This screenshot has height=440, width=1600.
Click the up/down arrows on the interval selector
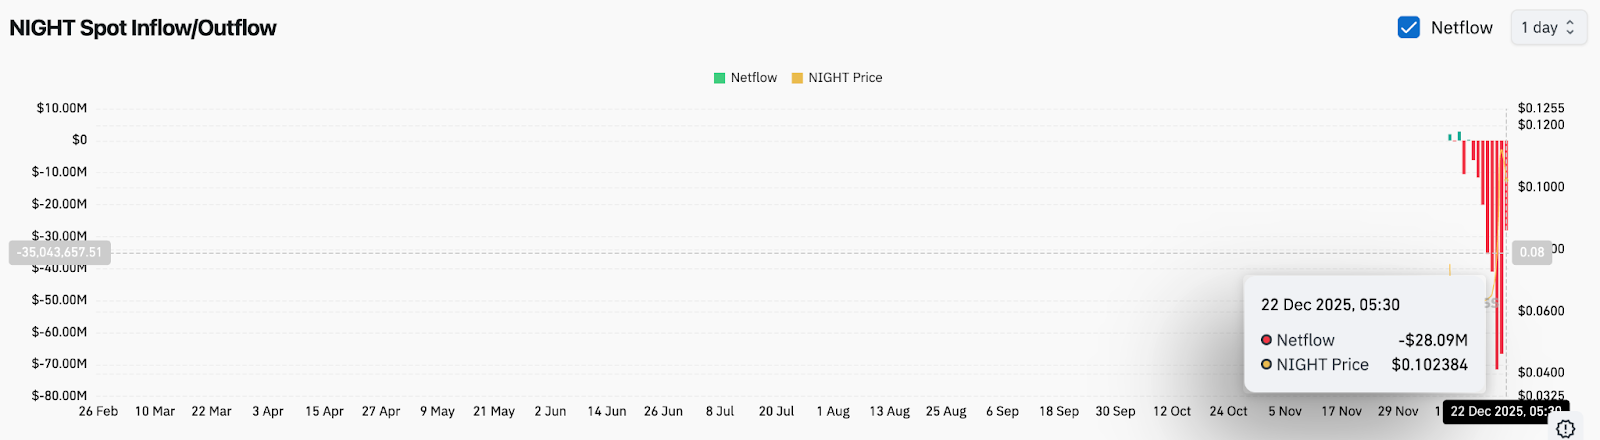tap(1570, 28)
